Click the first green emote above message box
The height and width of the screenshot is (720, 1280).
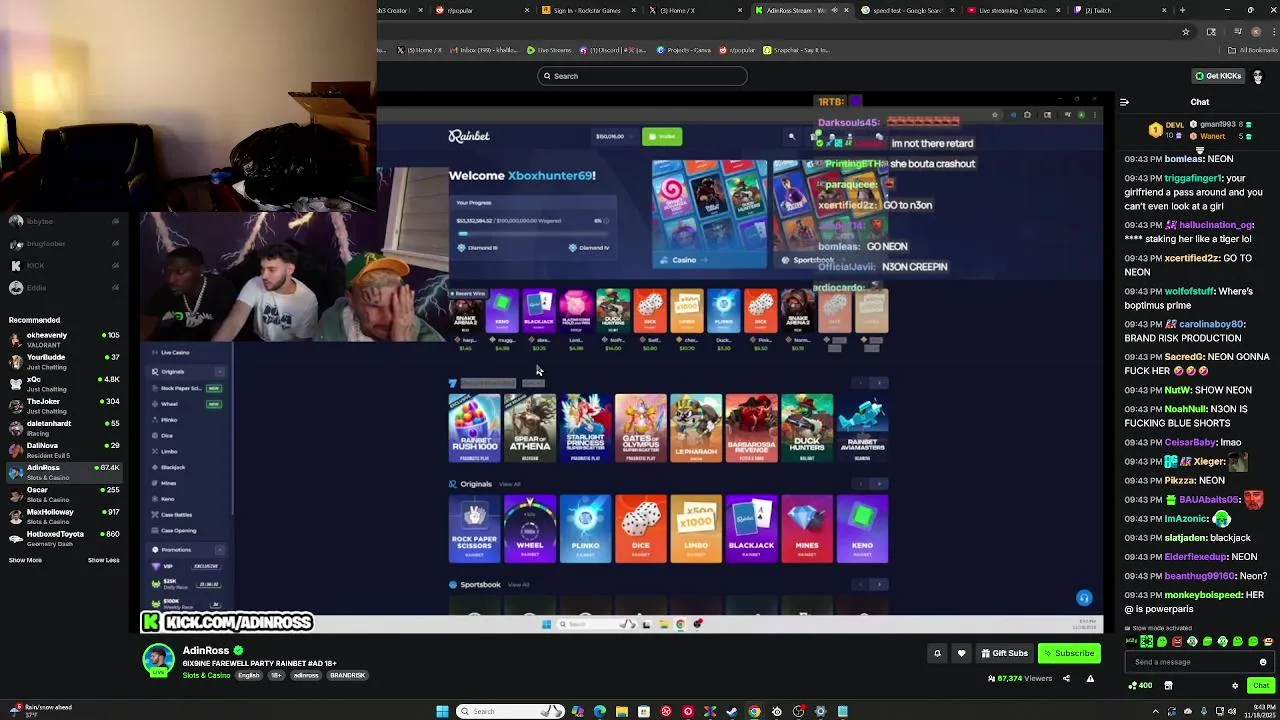tap(1146, 642)
